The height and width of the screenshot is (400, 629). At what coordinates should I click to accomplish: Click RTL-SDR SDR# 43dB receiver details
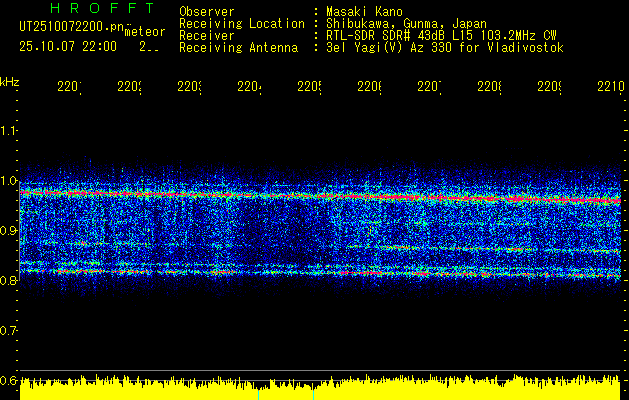point(441,36)
